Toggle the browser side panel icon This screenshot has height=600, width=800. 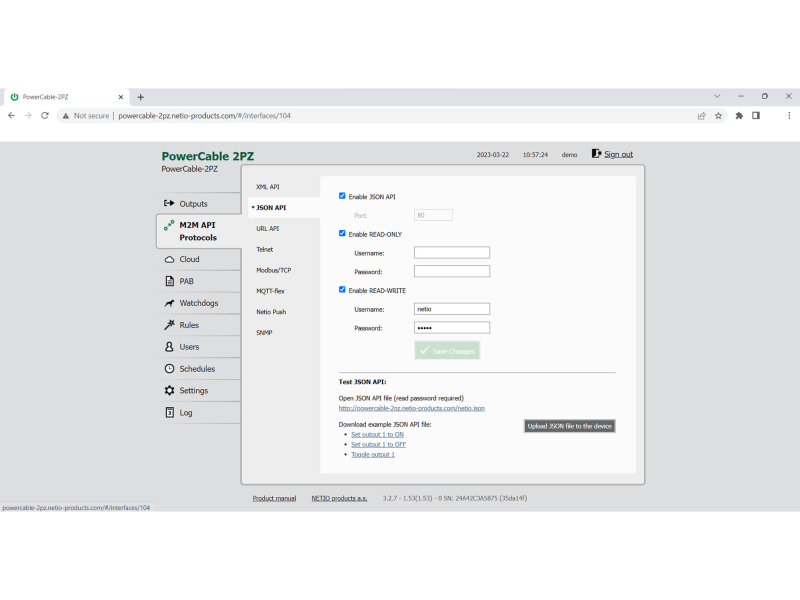(x=756, y=116)
